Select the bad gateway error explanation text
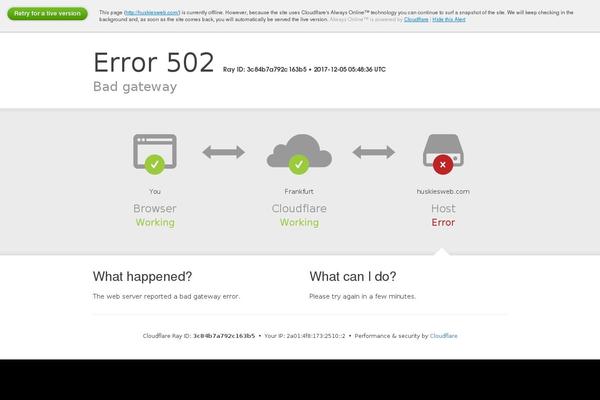 point(166,296)
